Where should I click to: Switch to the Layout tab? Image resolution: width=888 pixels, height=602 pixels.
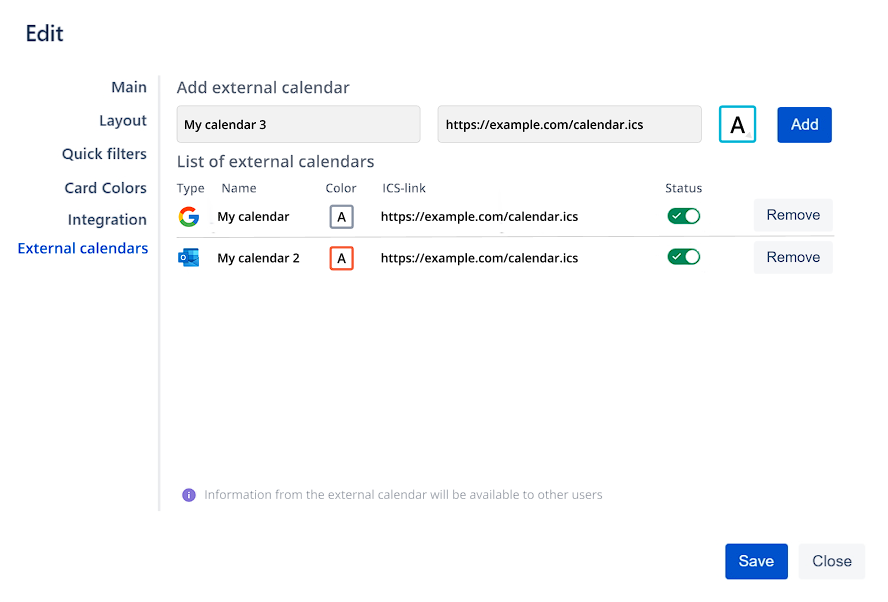click(123, 121)
